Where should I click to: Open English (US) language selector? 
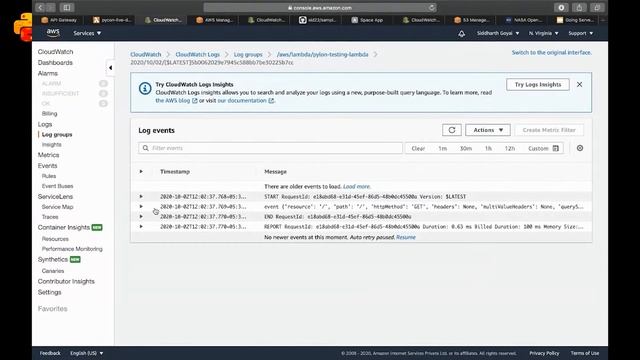(87, 353)
